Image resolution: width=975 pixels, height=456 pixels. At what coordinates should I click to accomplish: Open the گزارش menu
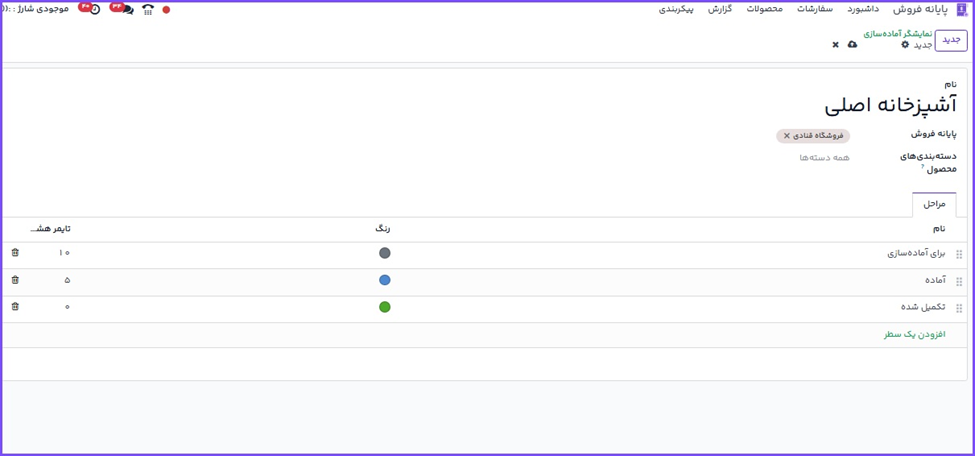coord(720,9)
